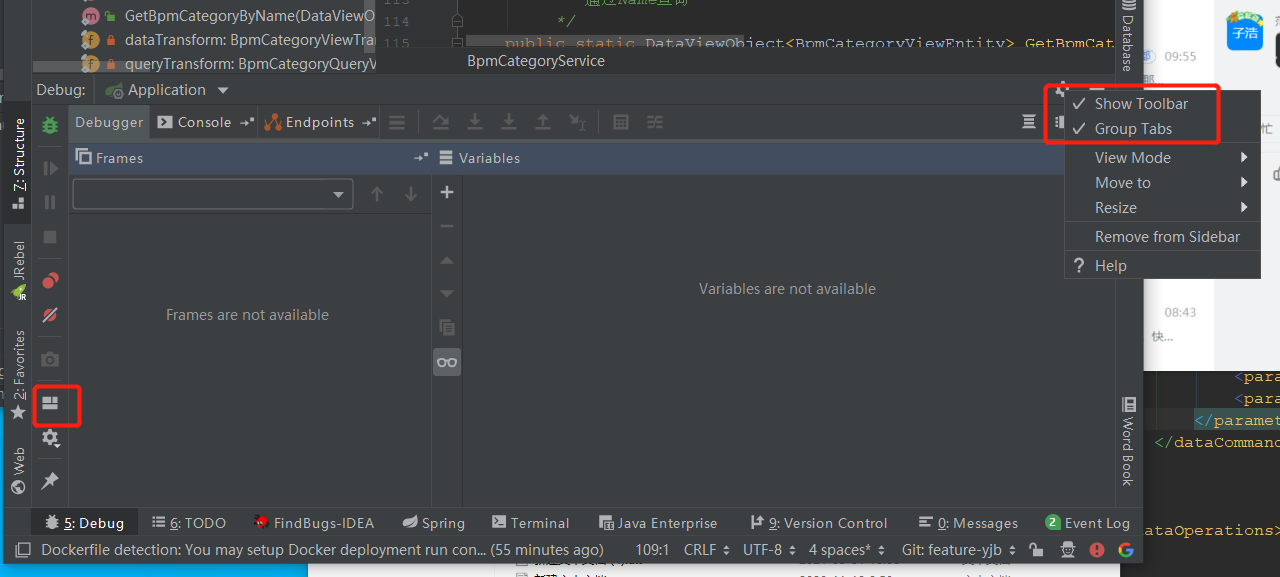This screenshot has width=1280, height=577.
Task: Click the Duplicate Watch copy icon
Action: [447, 327]
